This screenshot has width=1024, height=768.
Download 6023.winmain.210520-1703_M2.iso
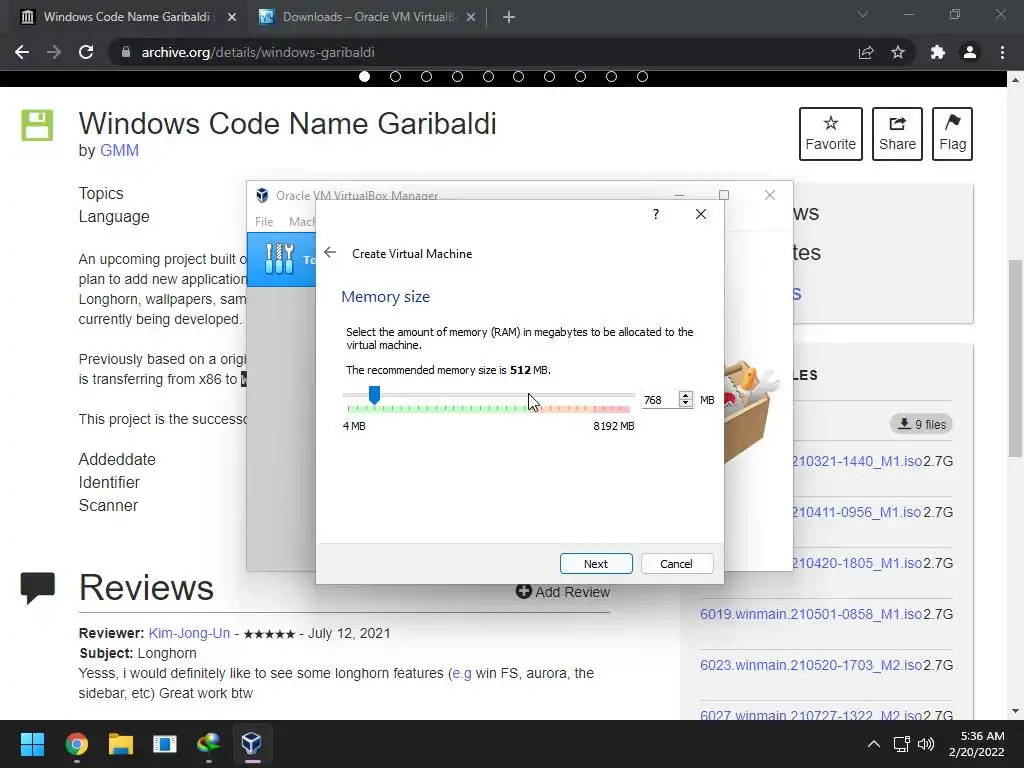pyautogui.click(x=811, y=665)
